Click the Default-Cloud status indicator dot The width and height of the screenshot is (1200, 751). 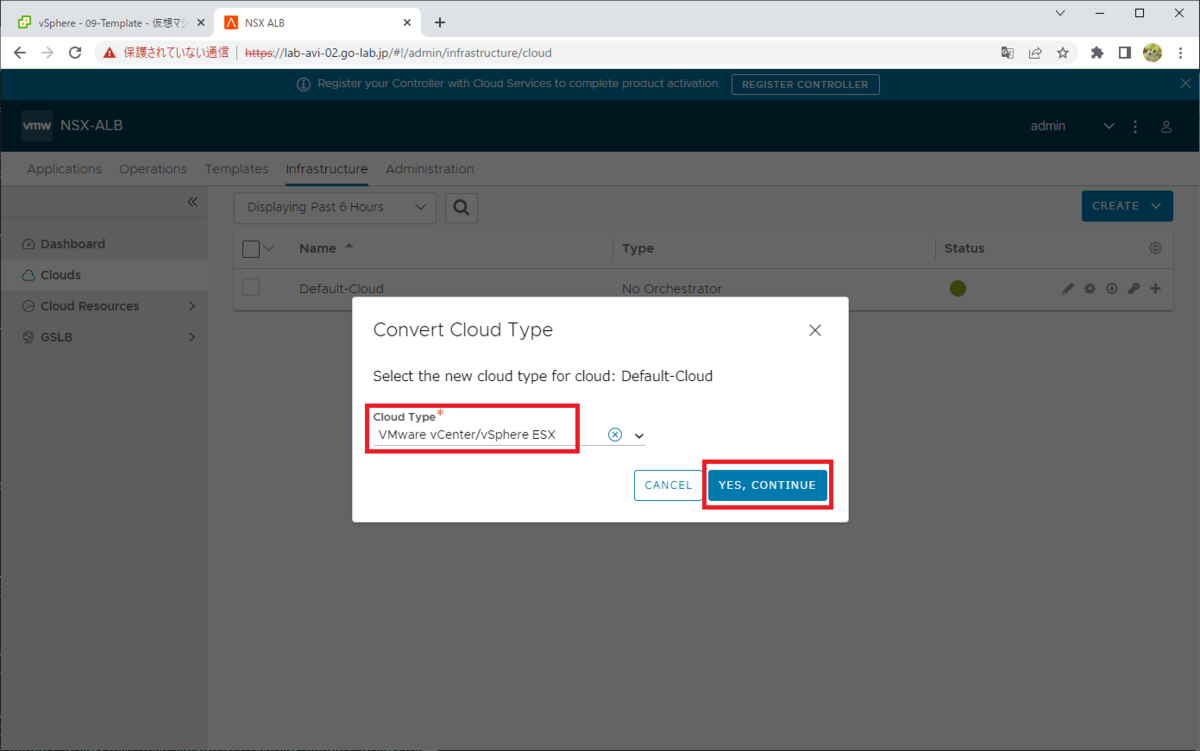point(958,288)
